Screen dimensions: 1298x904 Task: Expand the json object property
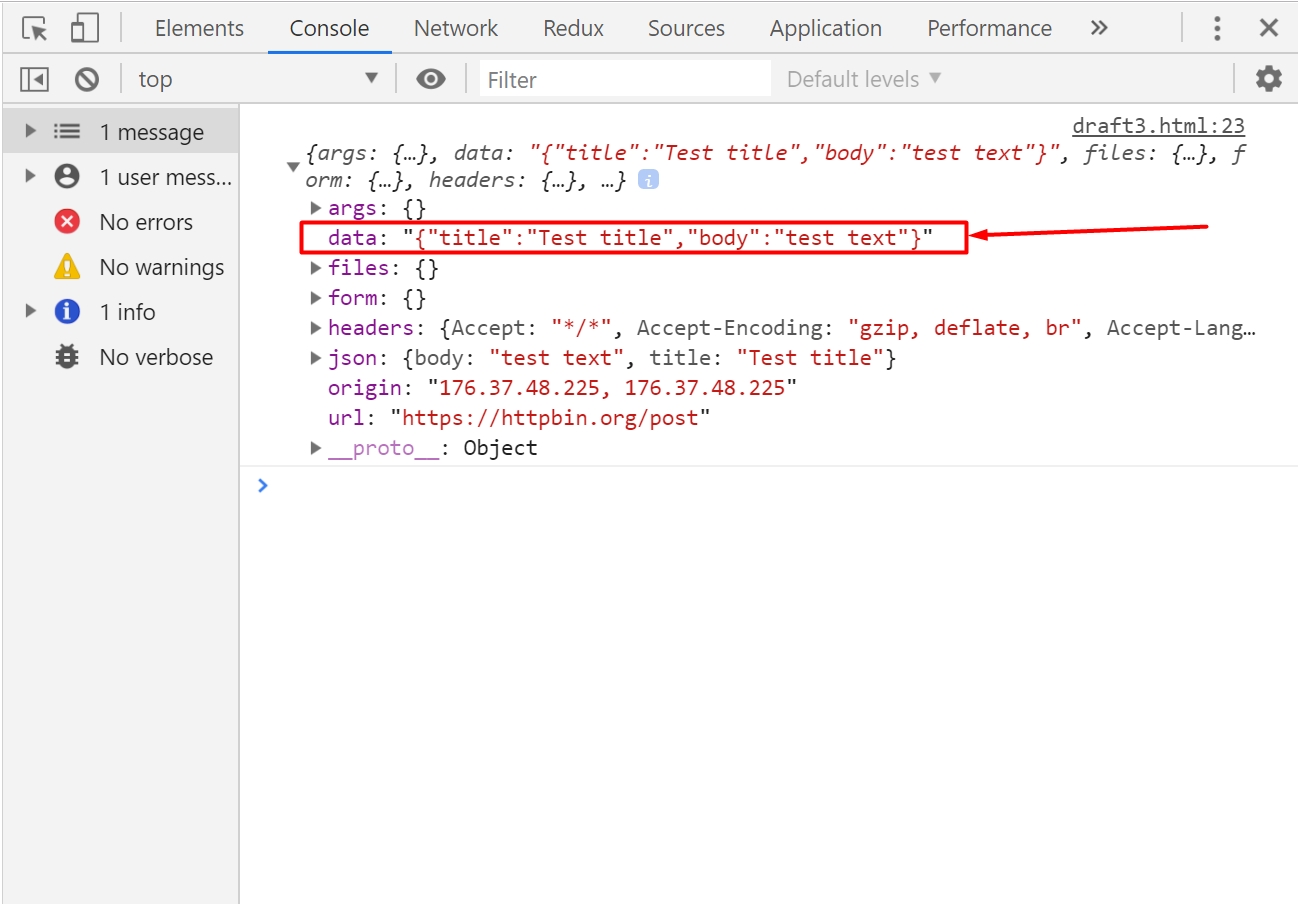[317, 358]
